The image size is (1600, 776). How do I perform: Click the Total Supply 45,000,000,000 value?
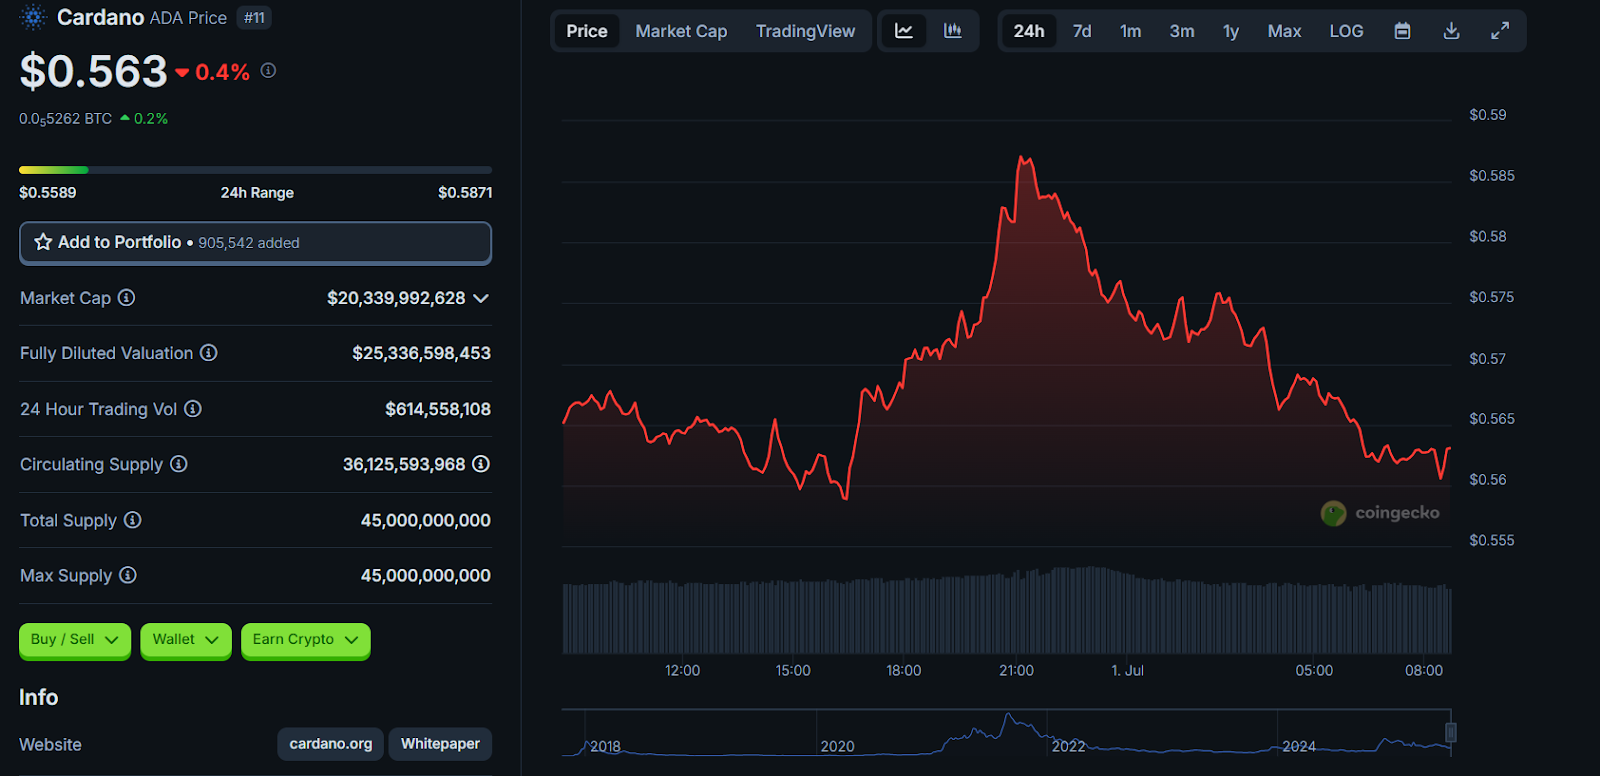click(x=426, y=520)
